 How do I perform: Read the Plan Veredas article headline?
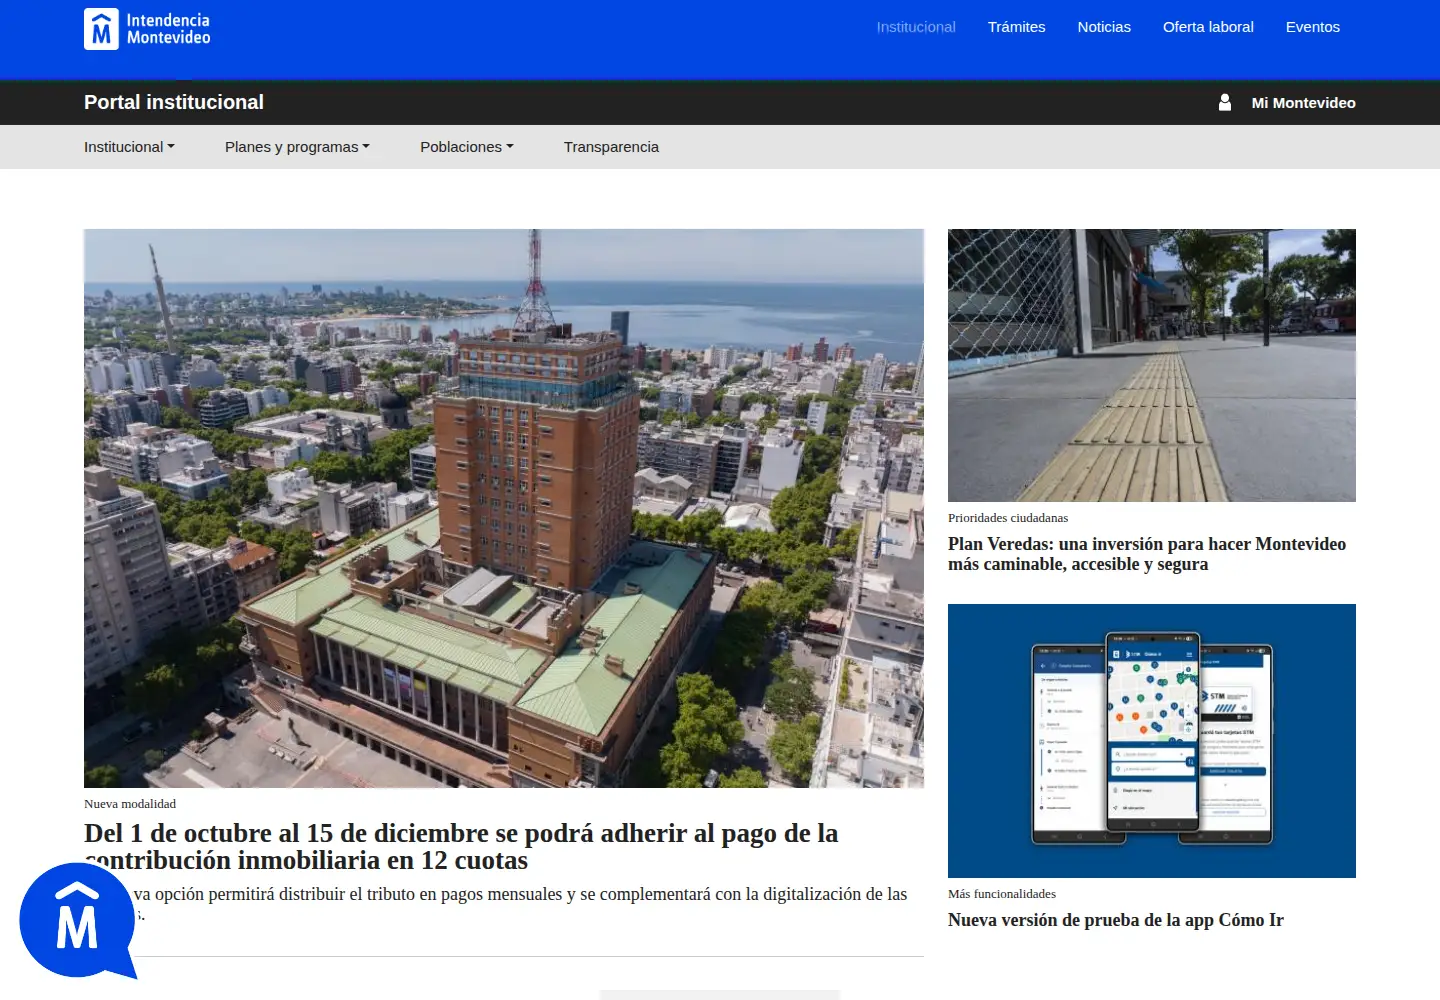(x=1147, y=554)
